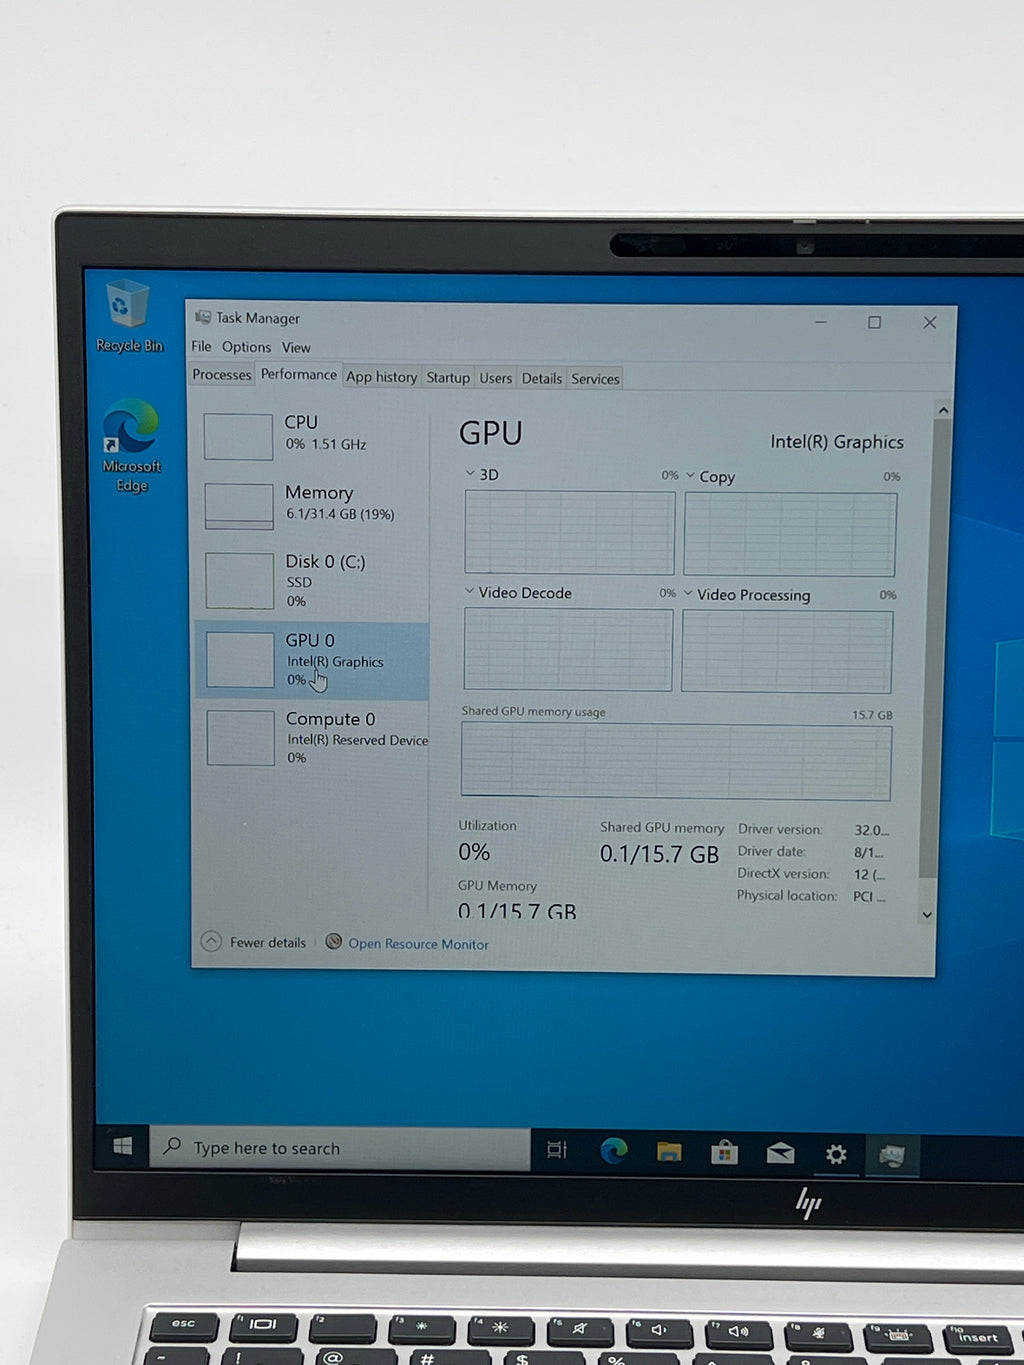Click the CPU mini graph thumbnail

point(238,437)
